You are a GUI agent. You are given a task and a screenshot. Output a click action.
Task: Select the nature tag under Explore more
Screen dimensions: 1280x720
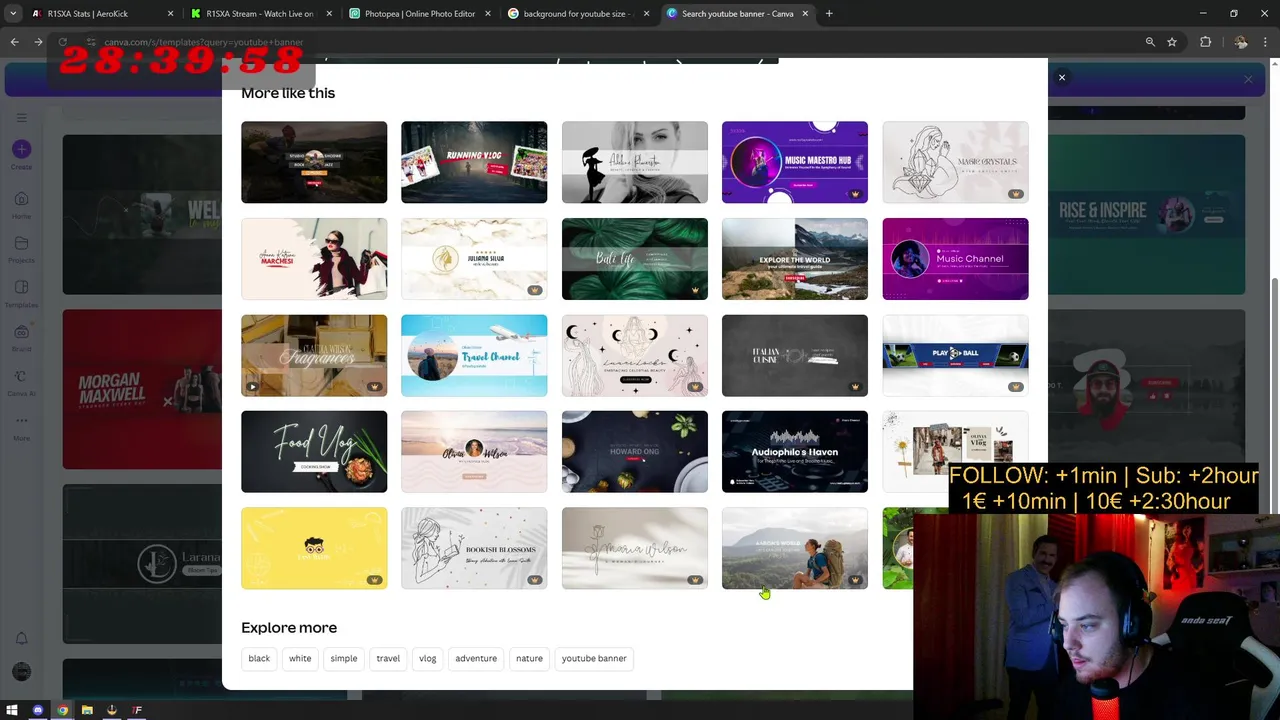(x=529, y=658)
